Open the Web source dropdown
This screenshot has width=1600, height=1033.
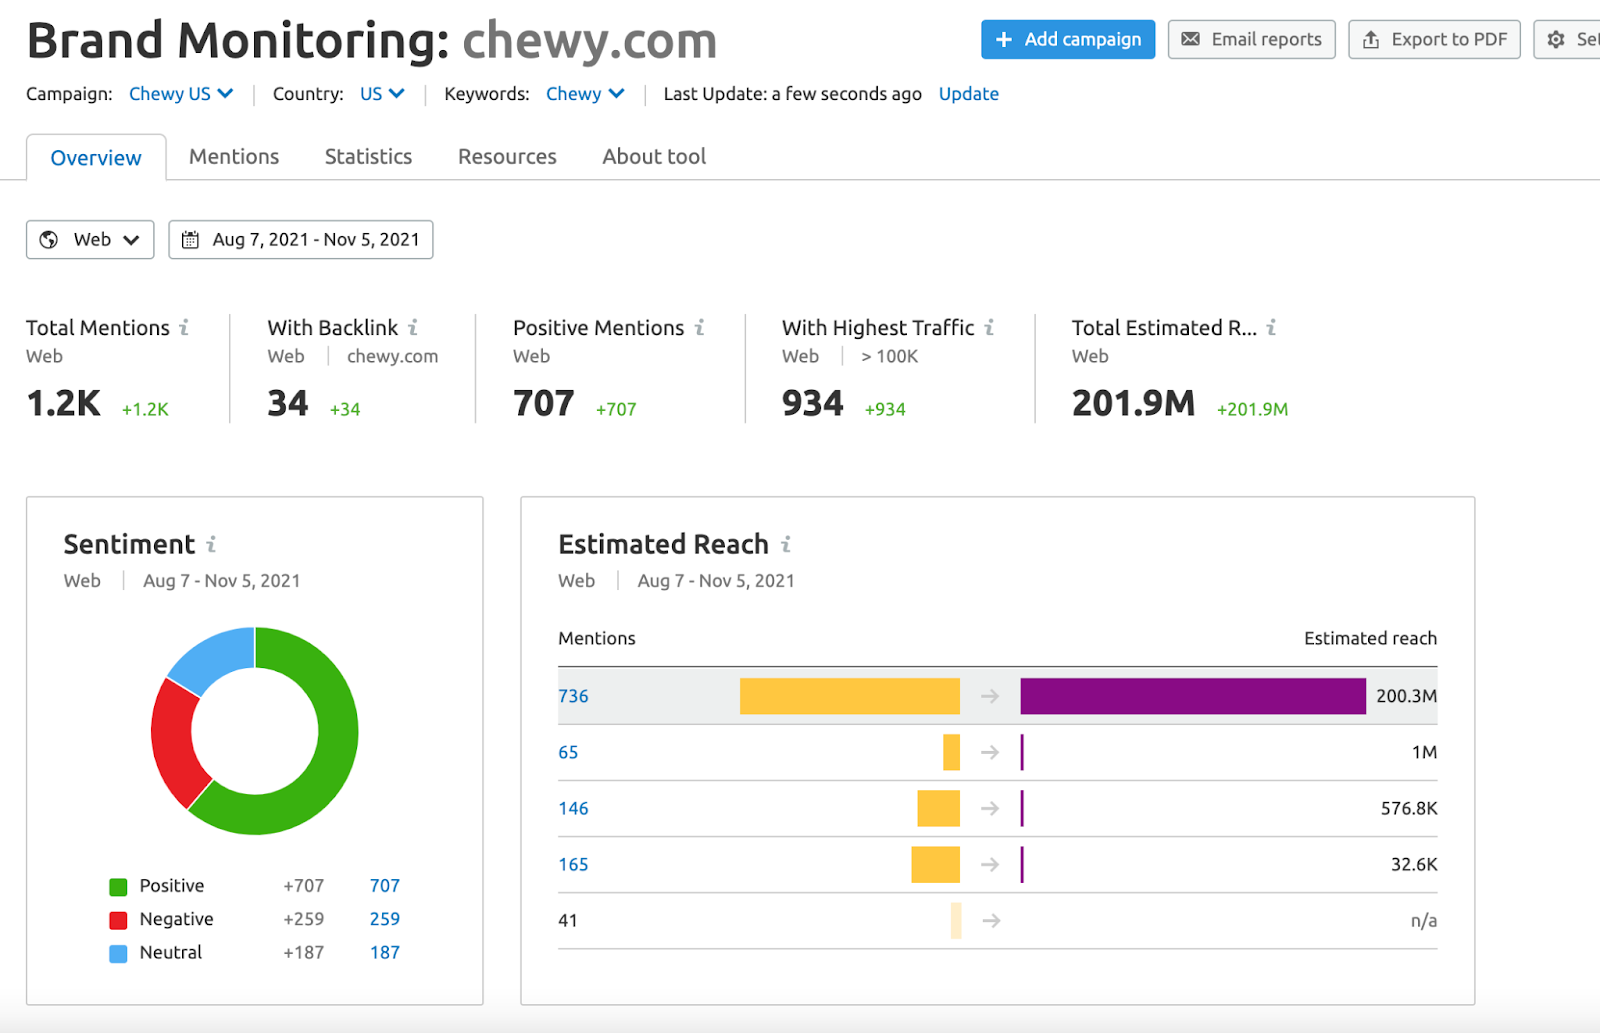pos(90,240)
